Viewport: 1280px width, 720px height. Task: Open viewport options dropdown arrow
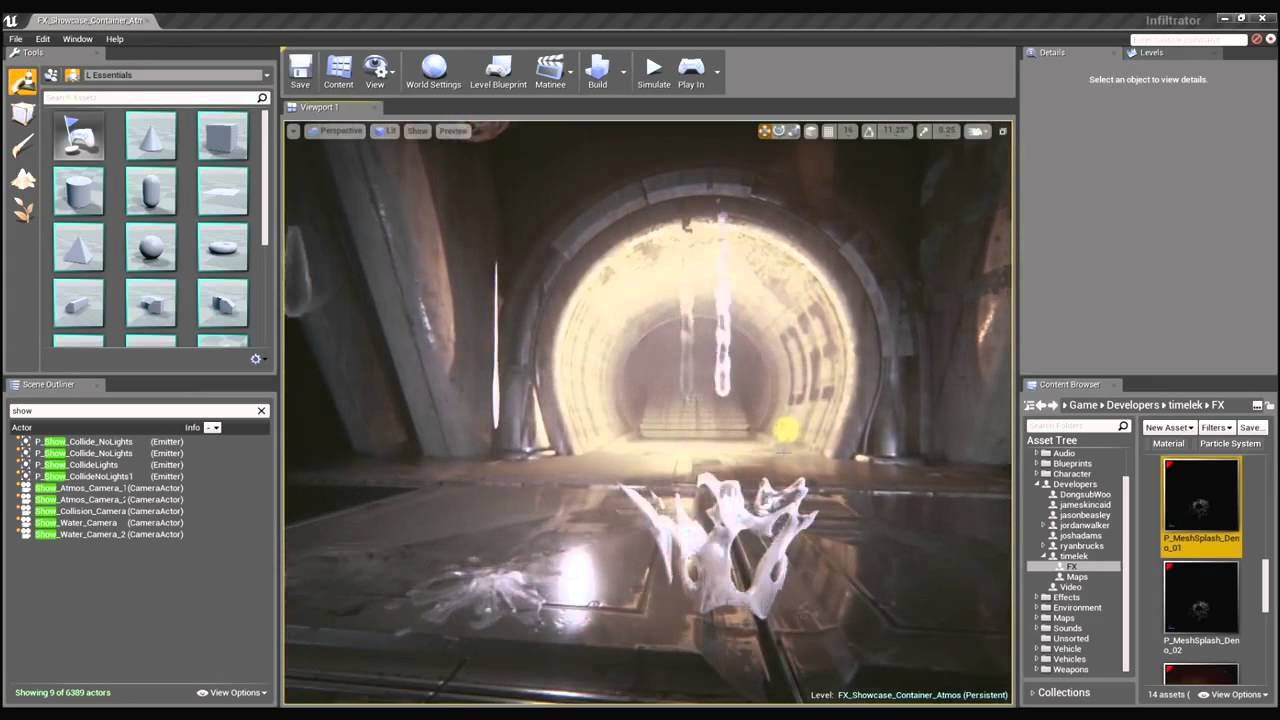(x=293, y=131)
